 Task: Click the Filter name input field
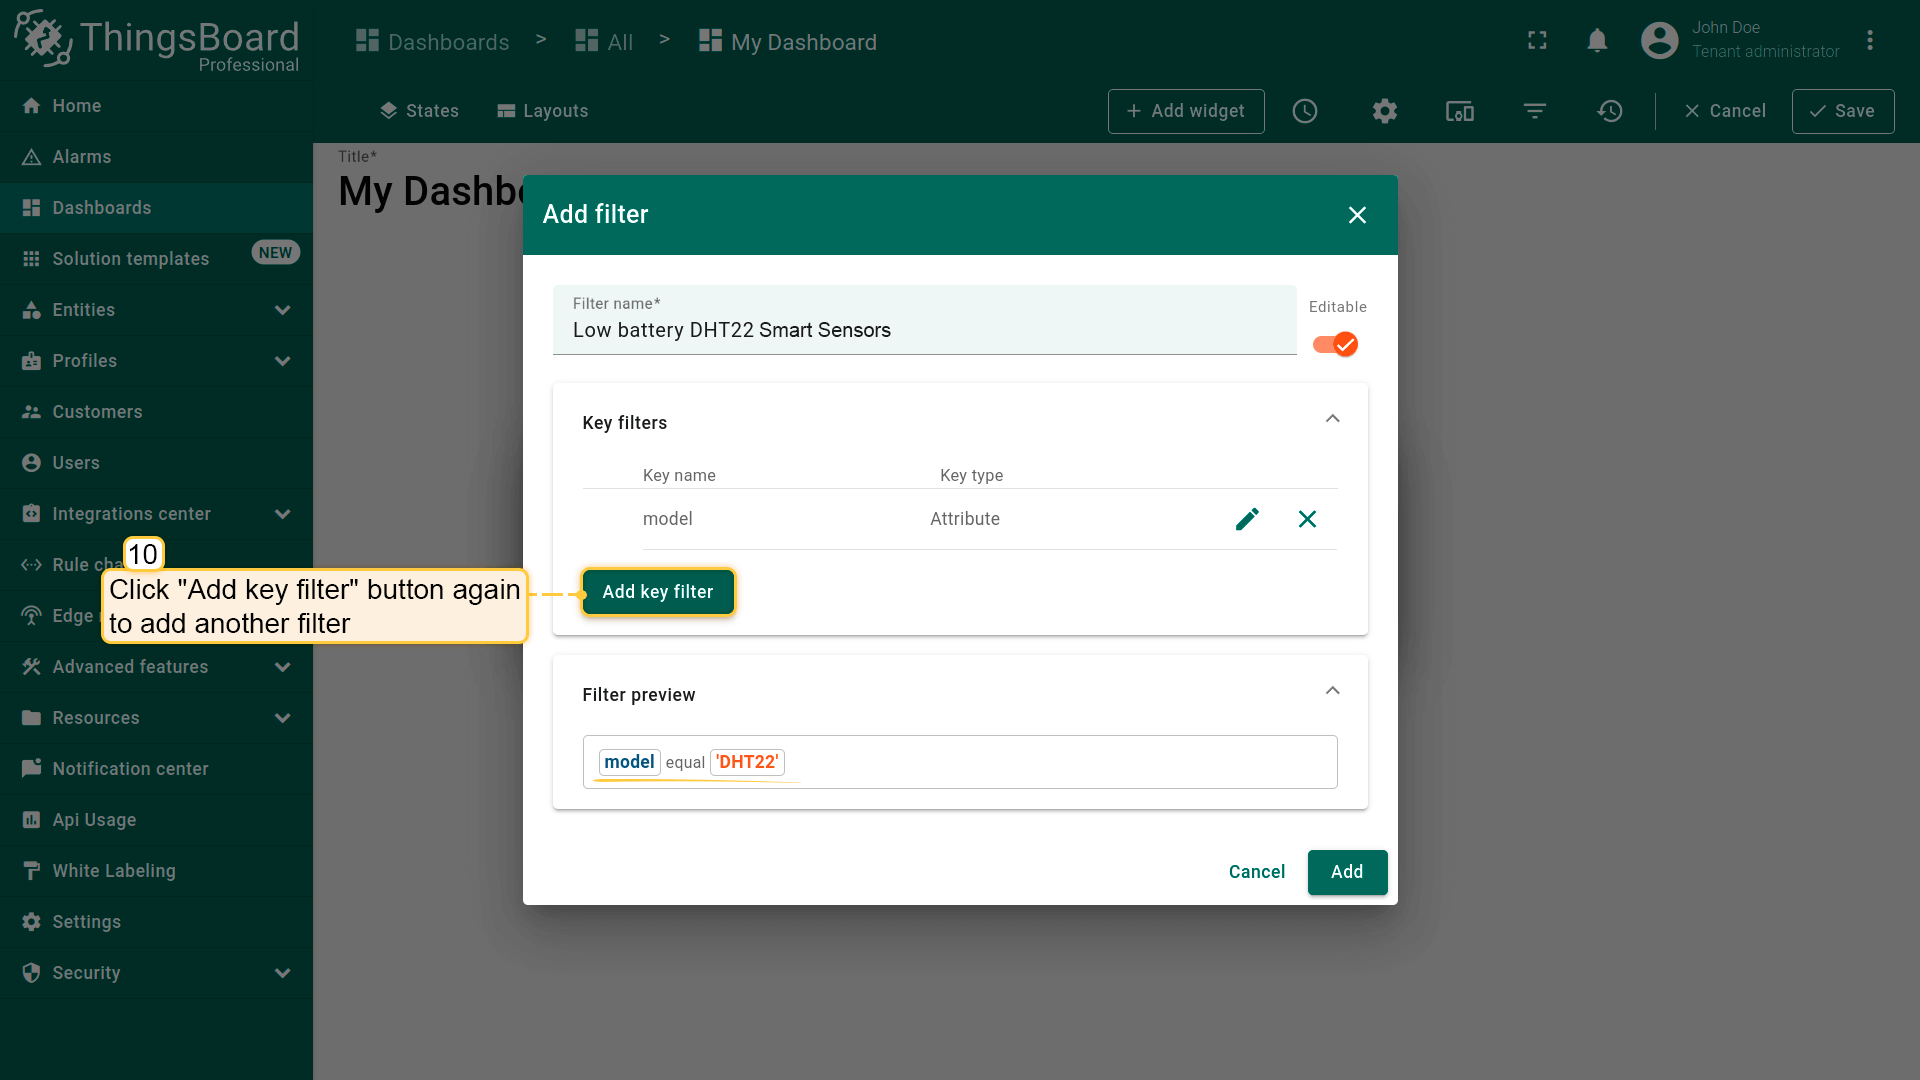tap(924, 330)
